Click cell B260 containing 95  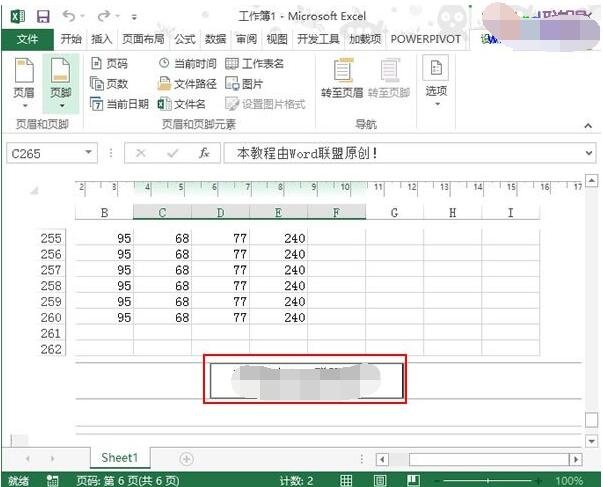104,318
